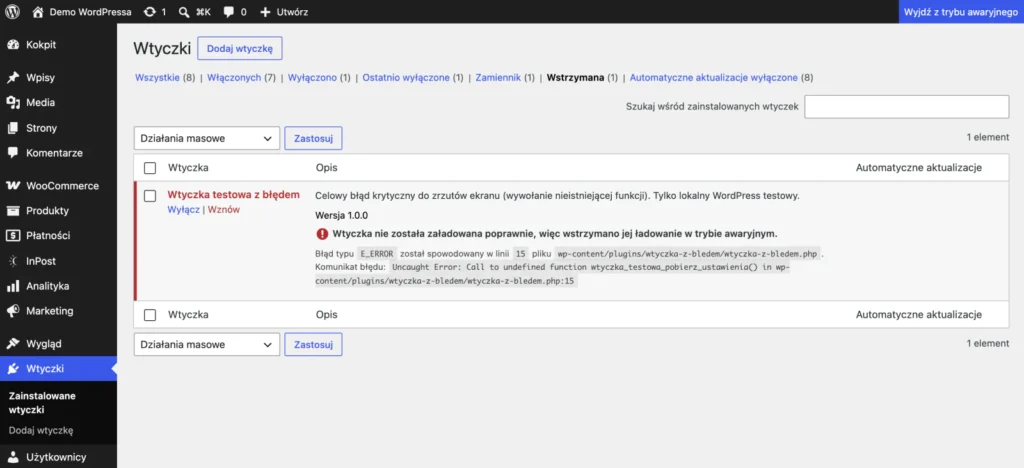The height and width of the screenshot is (468, 1024).
Task: Tick the select-all checkbox in the table header
Action: tap(150, 168)
